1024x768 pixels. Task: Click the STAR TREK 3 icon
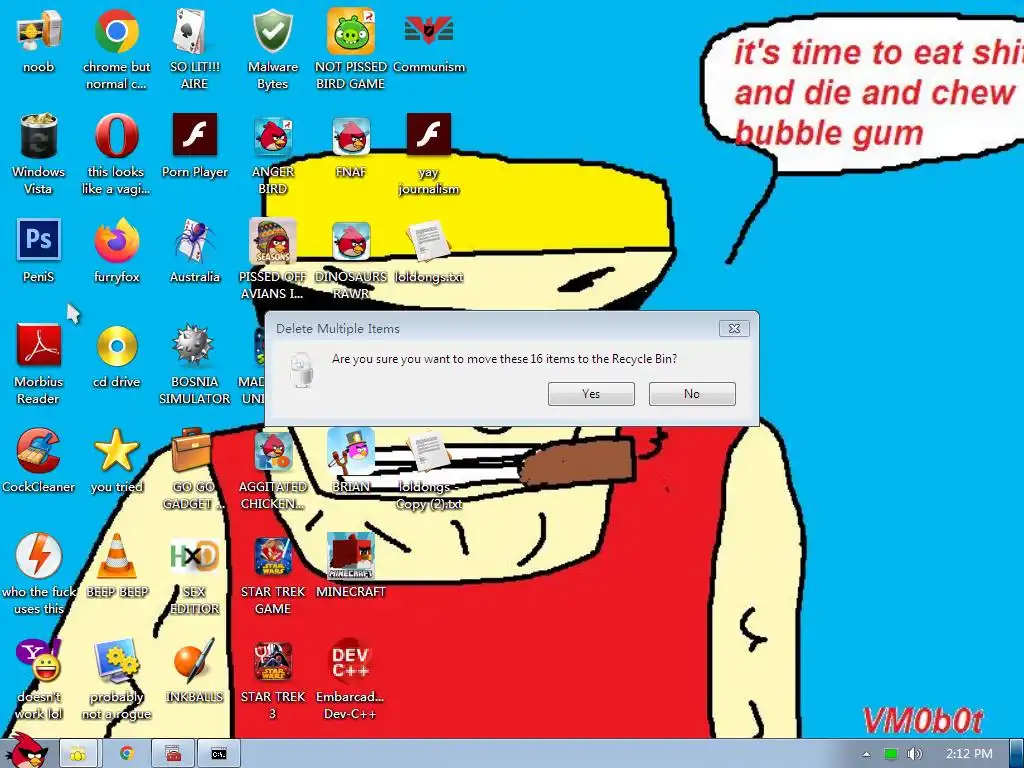[273, 661]
